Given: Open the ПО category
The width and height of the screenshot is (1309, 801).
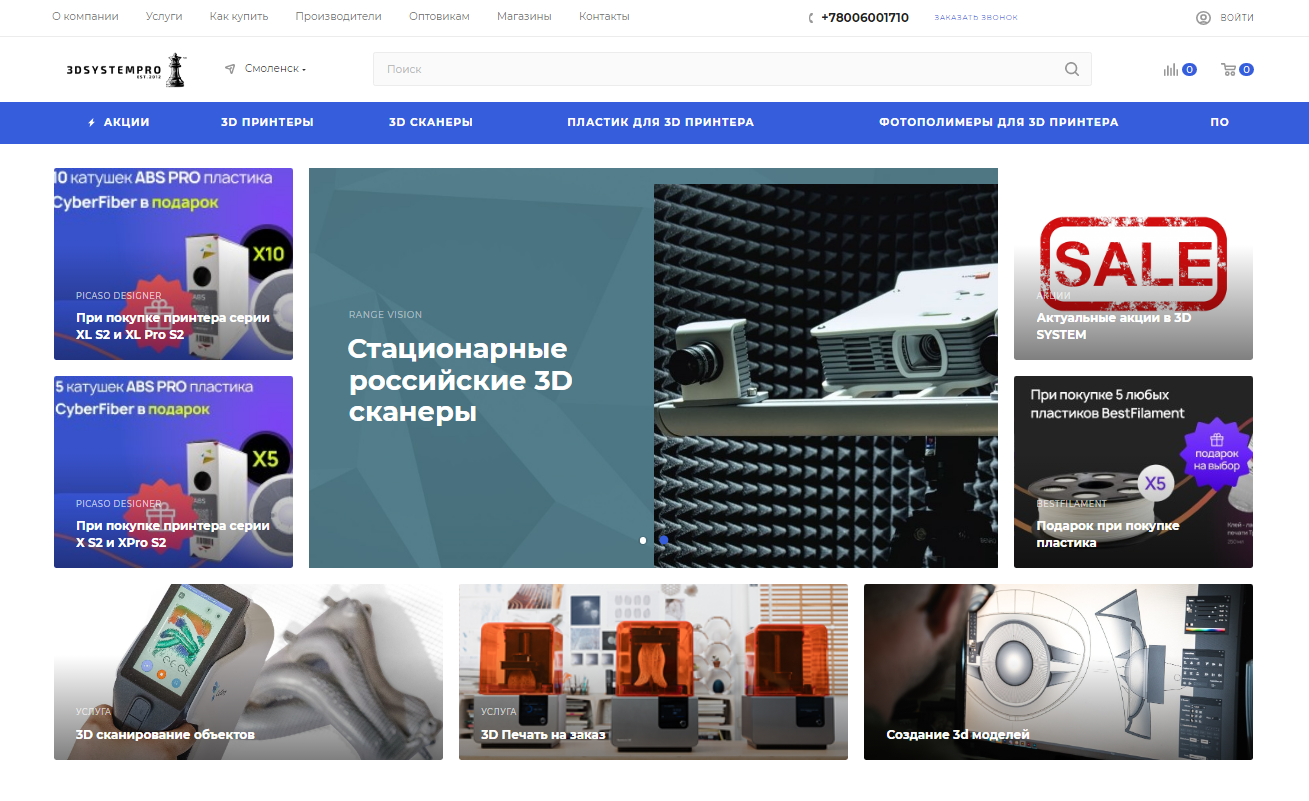Looking at the screenshot, I should pyautogui.click(x=1219, y=122).
